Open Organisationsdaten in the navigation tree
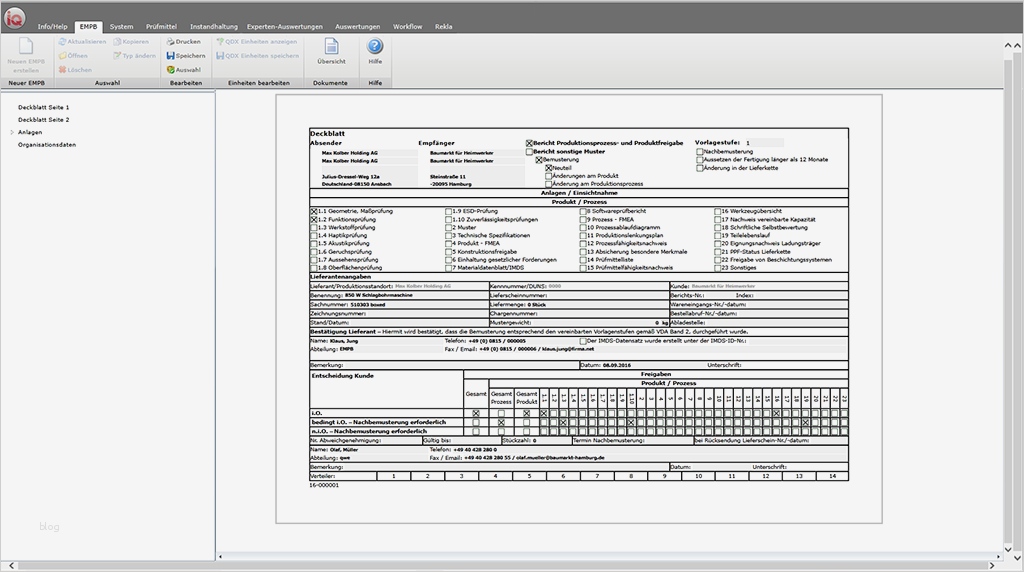The image size is (1024, 572). coord(46,145)
